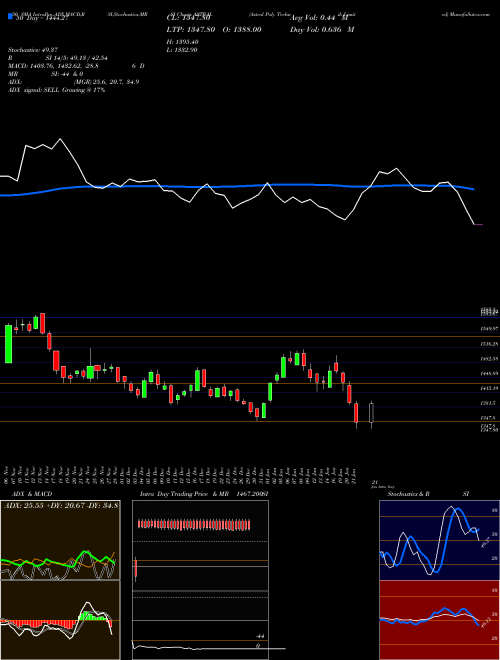Click the Avg Vol: 0.44 M text
Image resolution: width=500 pixels, height=660 pixels.
click(x=319, y=18)
